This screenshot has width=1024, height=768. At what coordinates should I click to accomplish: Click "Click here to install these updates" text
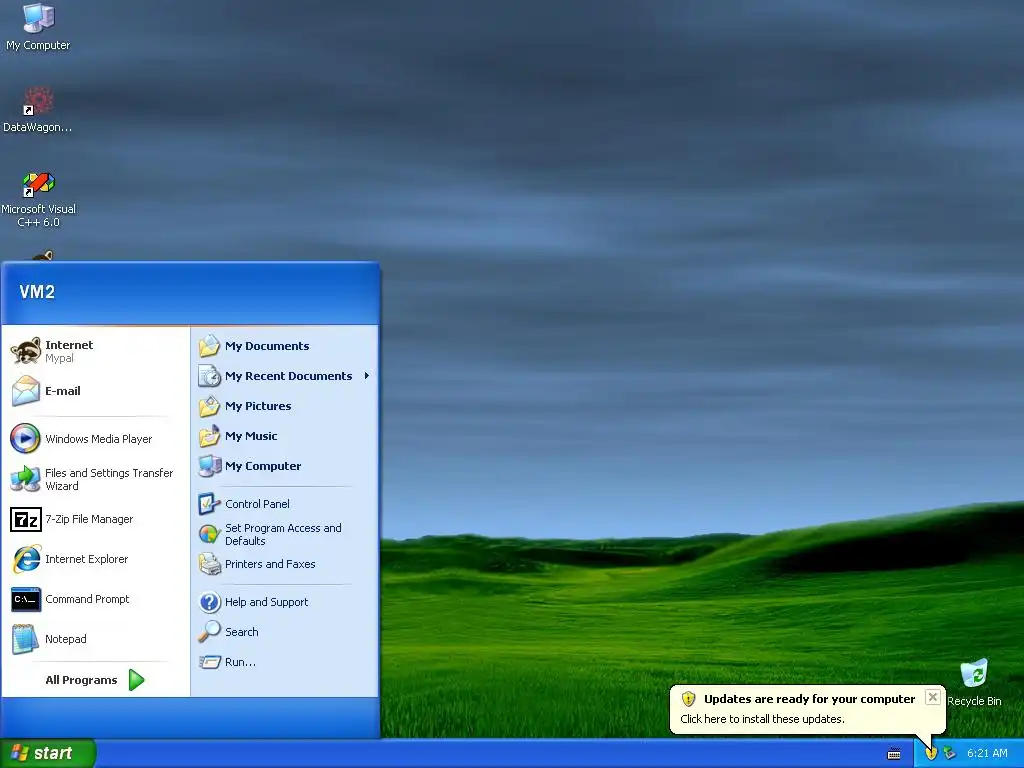click(762, 718)
